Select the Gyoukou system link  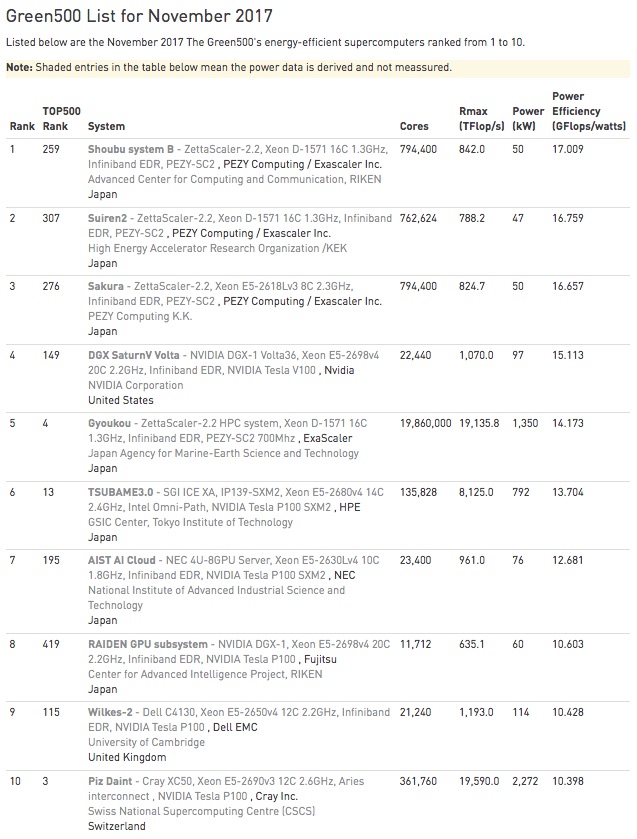(110, 425)
